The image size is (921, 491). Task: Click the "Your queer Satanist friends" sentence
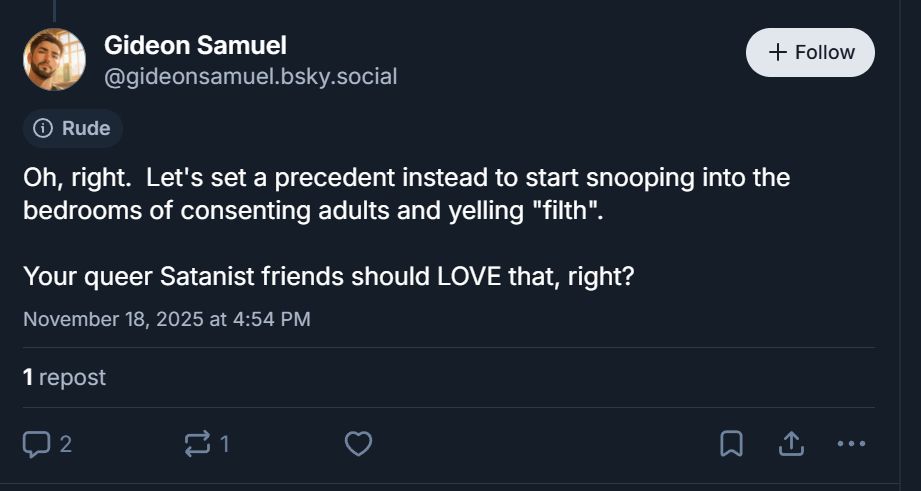click(328, 275)
